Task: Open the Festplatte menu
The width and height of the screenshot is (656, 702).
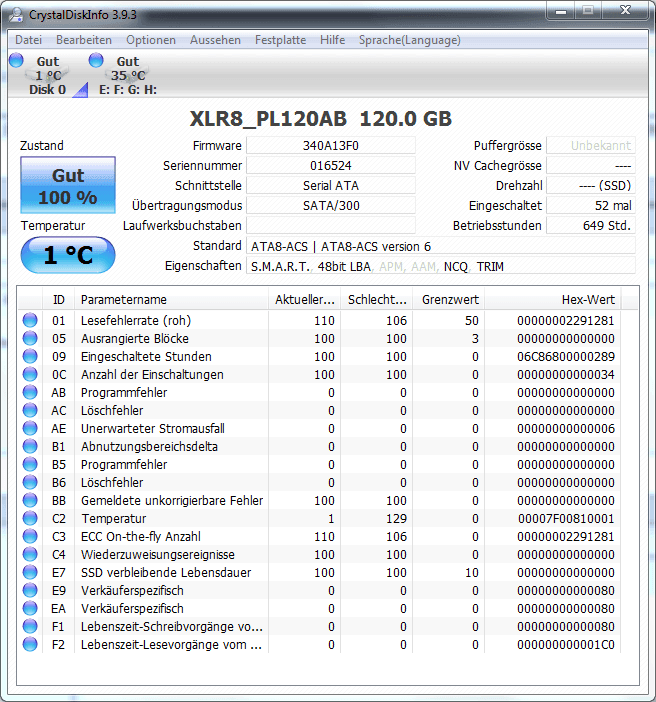Action: point(280,40)
